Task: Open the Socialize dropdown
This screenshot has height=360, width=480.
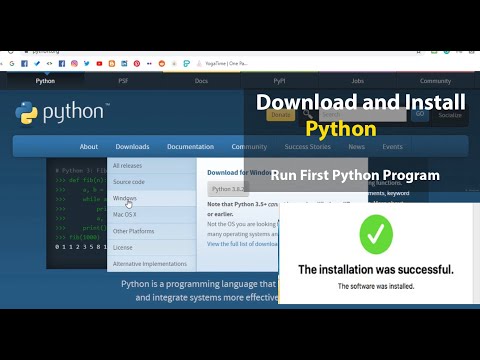Action: (x=450, y=115)
